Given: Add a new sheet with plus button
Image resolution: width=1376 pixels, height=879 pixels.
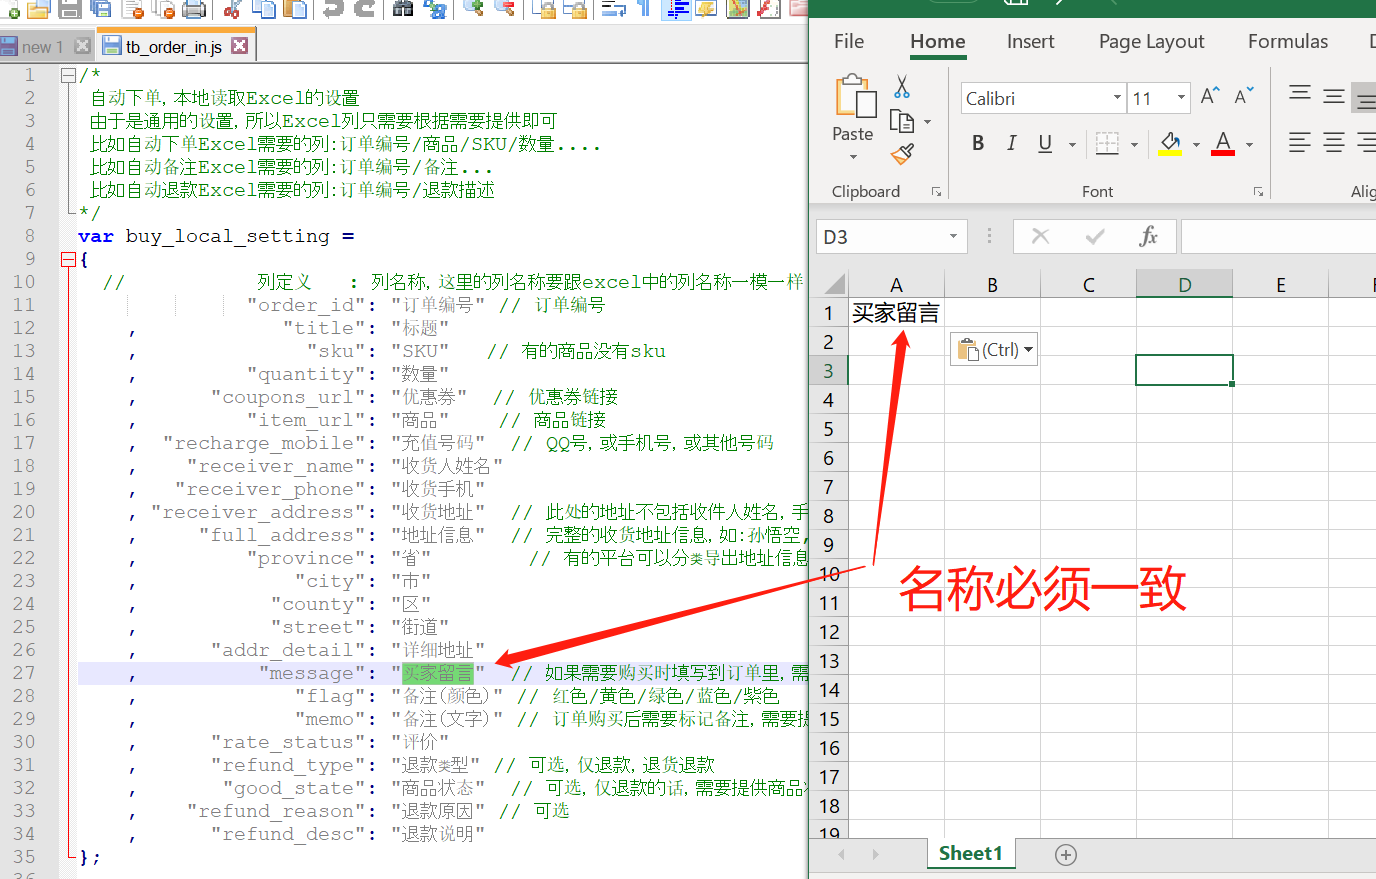Looking at the screenshot, I should (x=1066, y=855).
